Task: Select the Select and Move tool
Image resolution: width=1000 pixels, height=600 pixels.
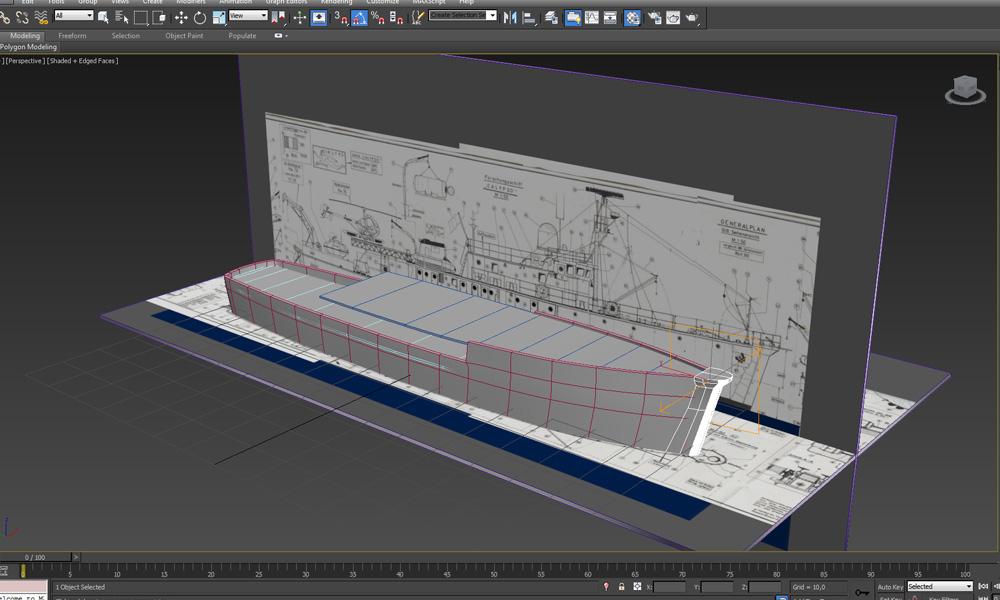Action: click(182, 15)
